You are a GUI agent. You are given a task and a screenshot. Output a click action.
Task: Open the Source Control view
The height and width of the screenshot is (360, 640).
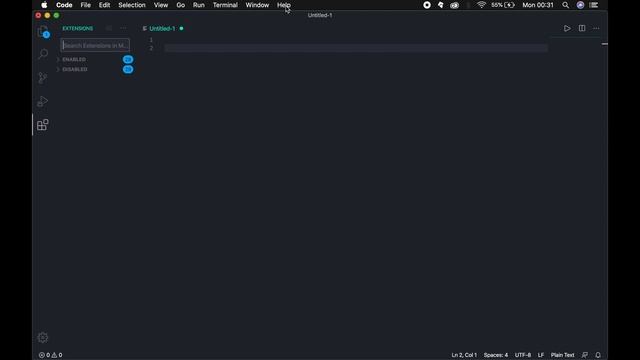(x=42, y=78)
